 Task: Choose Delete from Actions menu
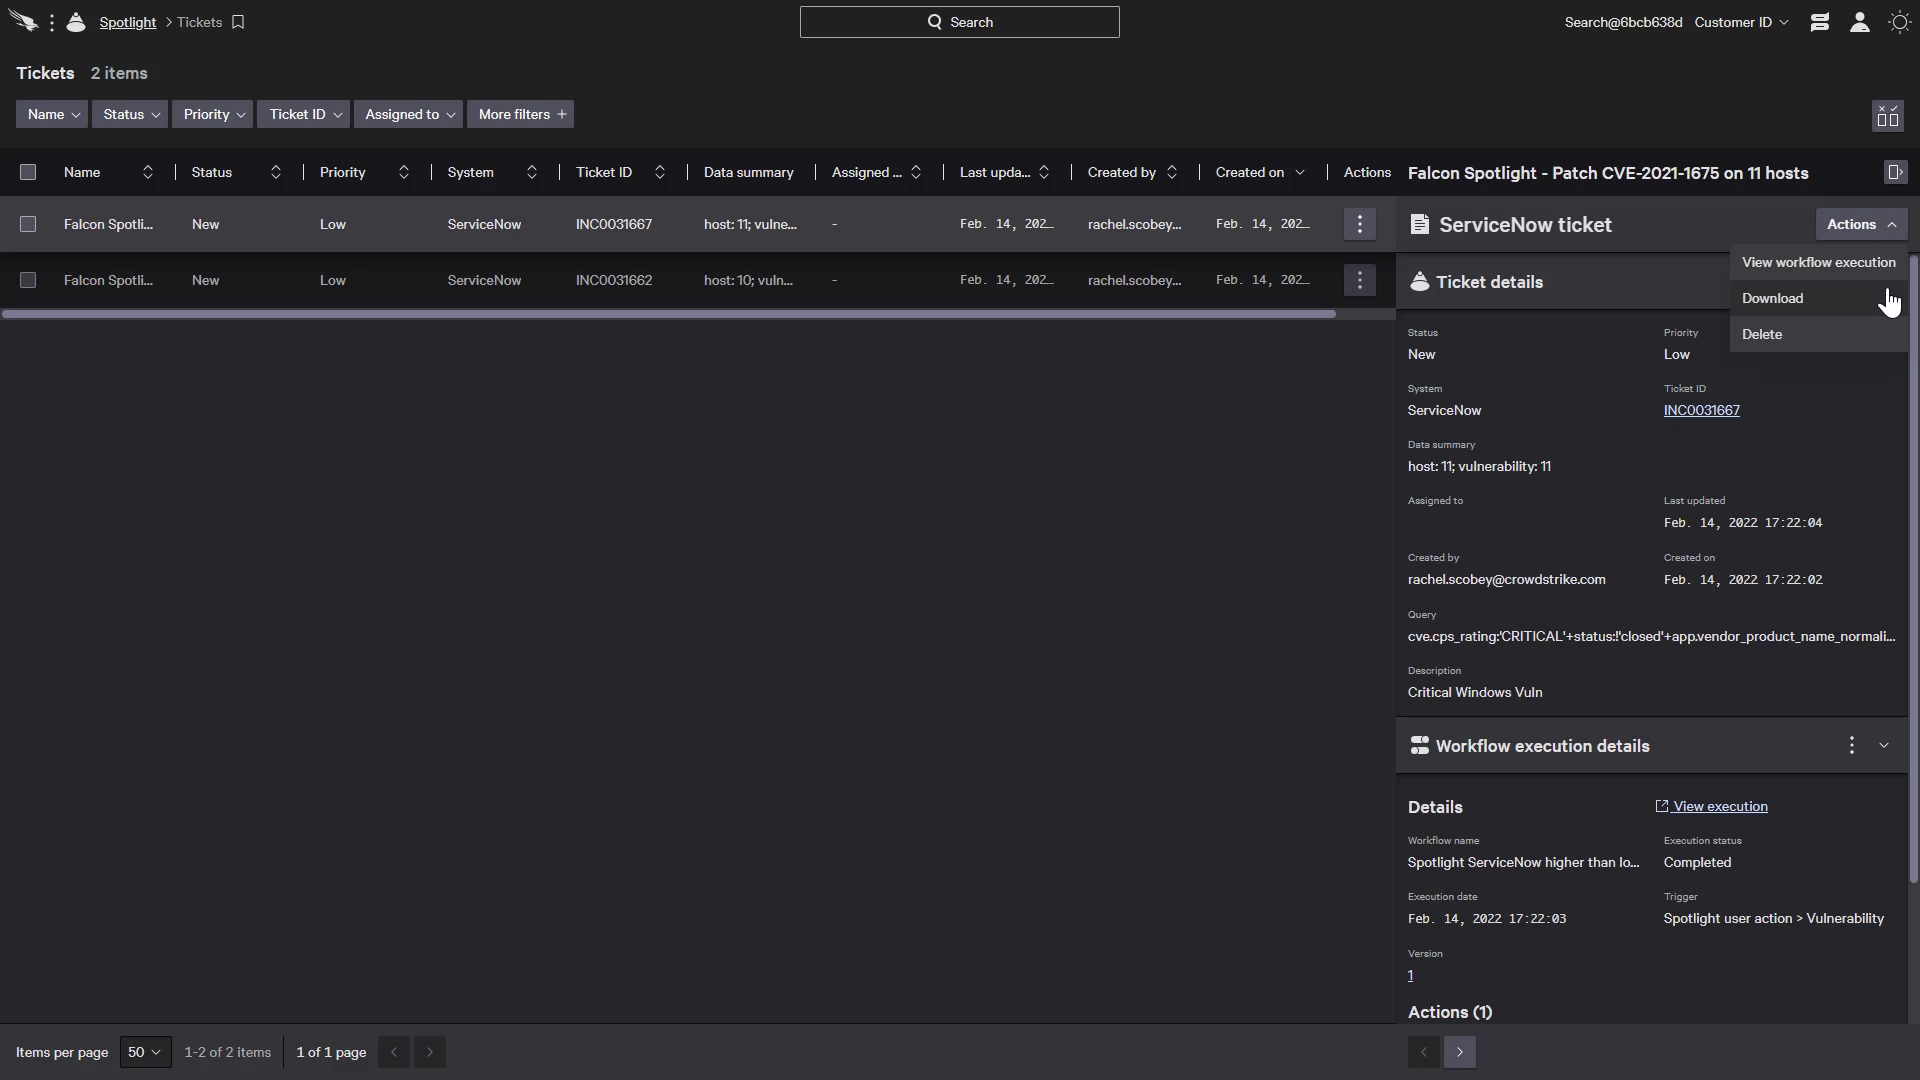(x=1818, y=334)
